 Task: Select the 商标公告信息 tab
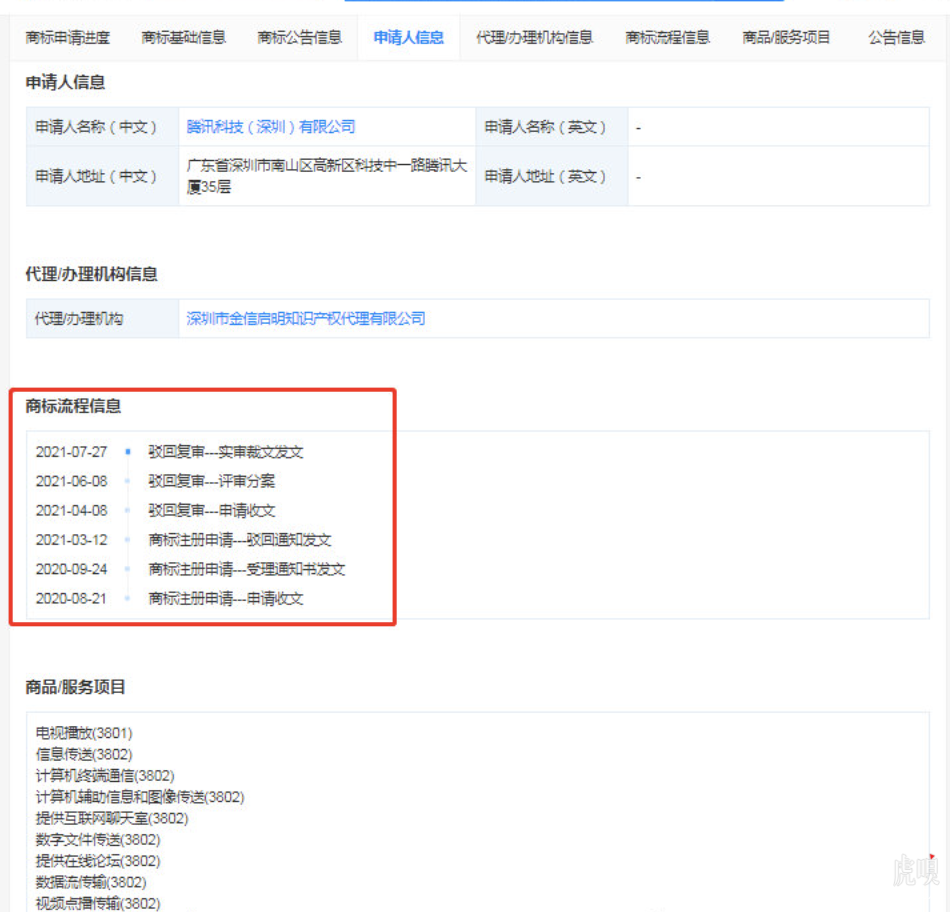300,38
